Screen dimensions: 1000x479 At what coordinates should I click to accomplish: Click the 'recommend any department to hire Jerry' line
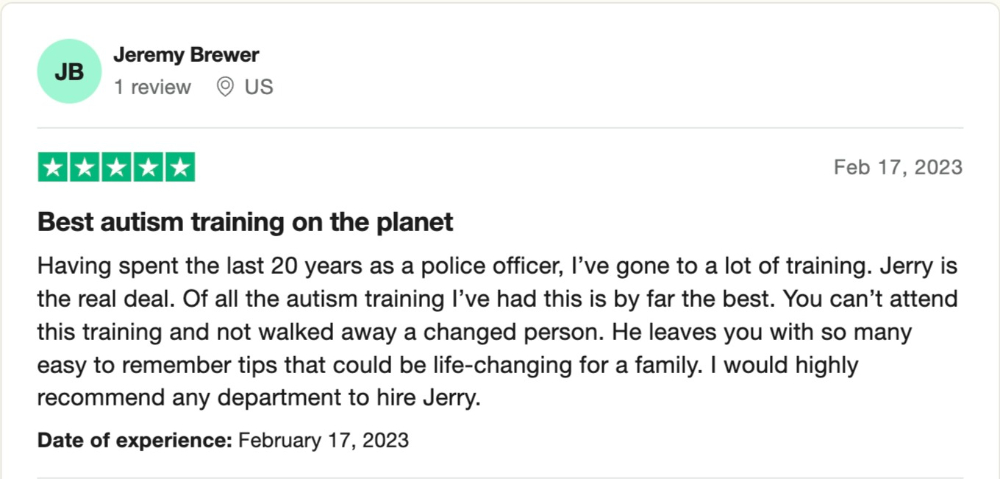pyautogui.click(x=258, y=398)
